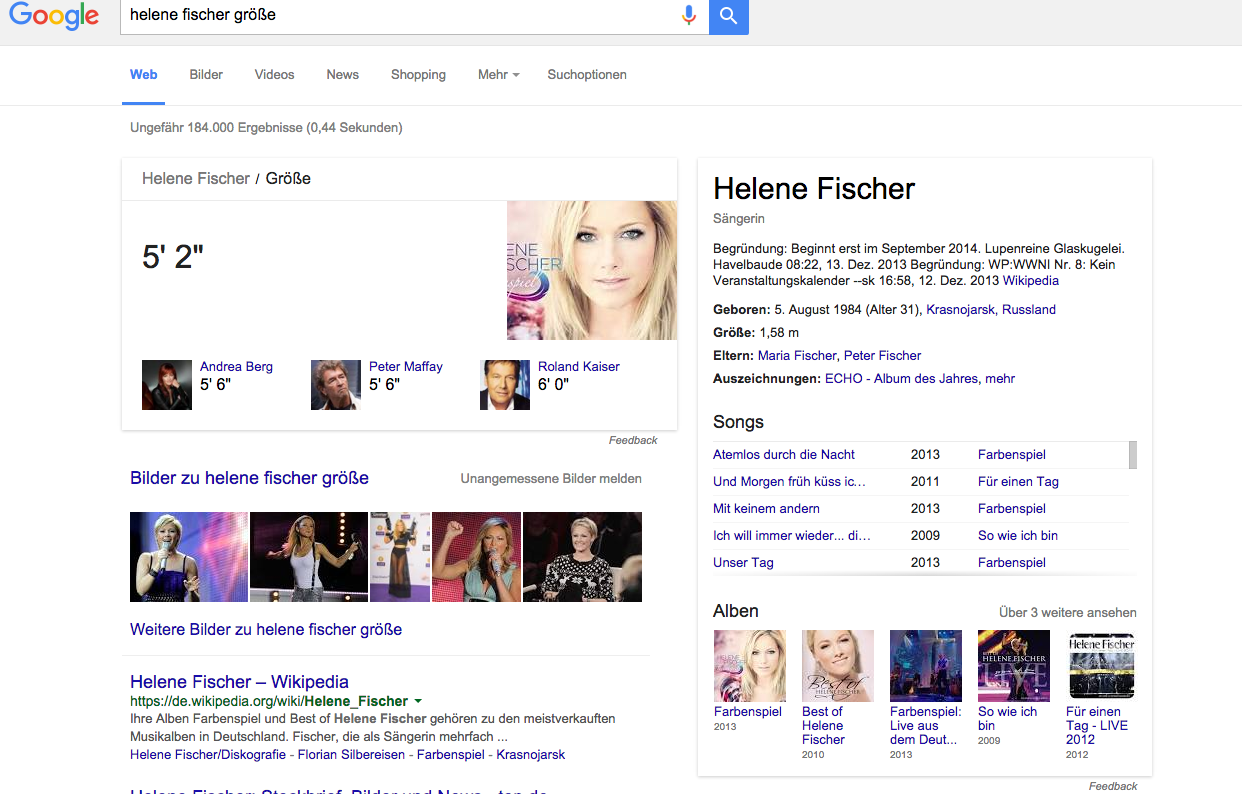Click the Größe 1,58 m value
The image size is (1242, 794).
click(x=780, y=333)
